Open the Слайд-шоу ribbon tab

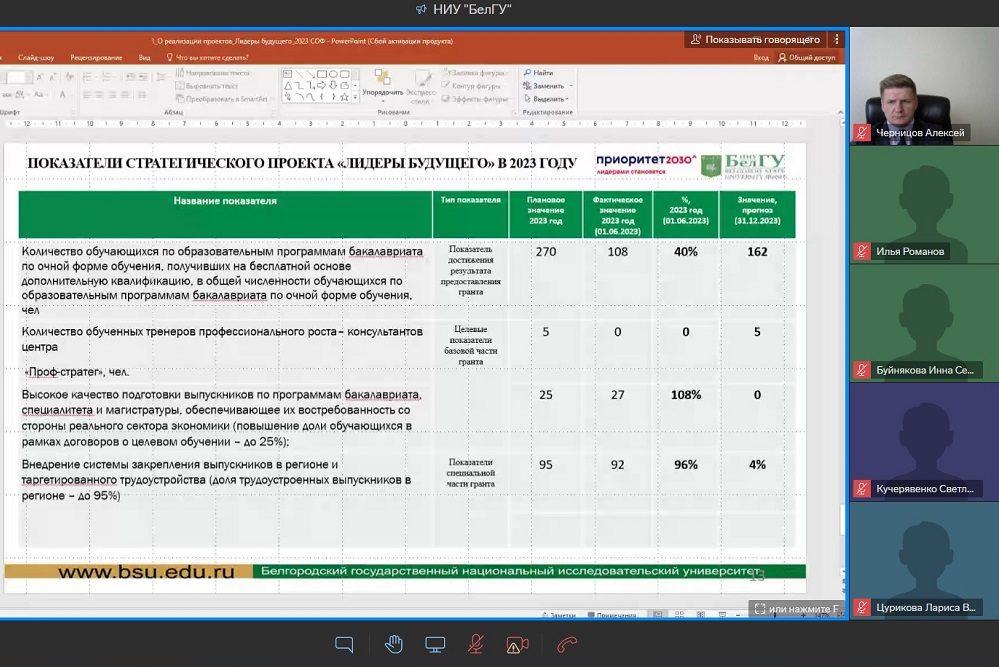[36, 57]
